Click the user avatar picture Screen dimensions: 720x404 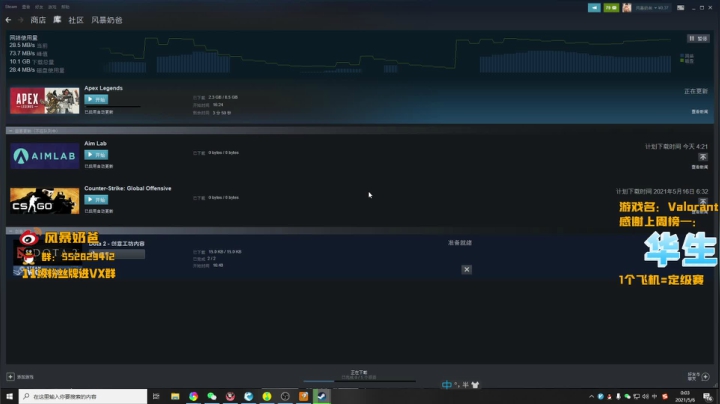click(x=627, y=8)
